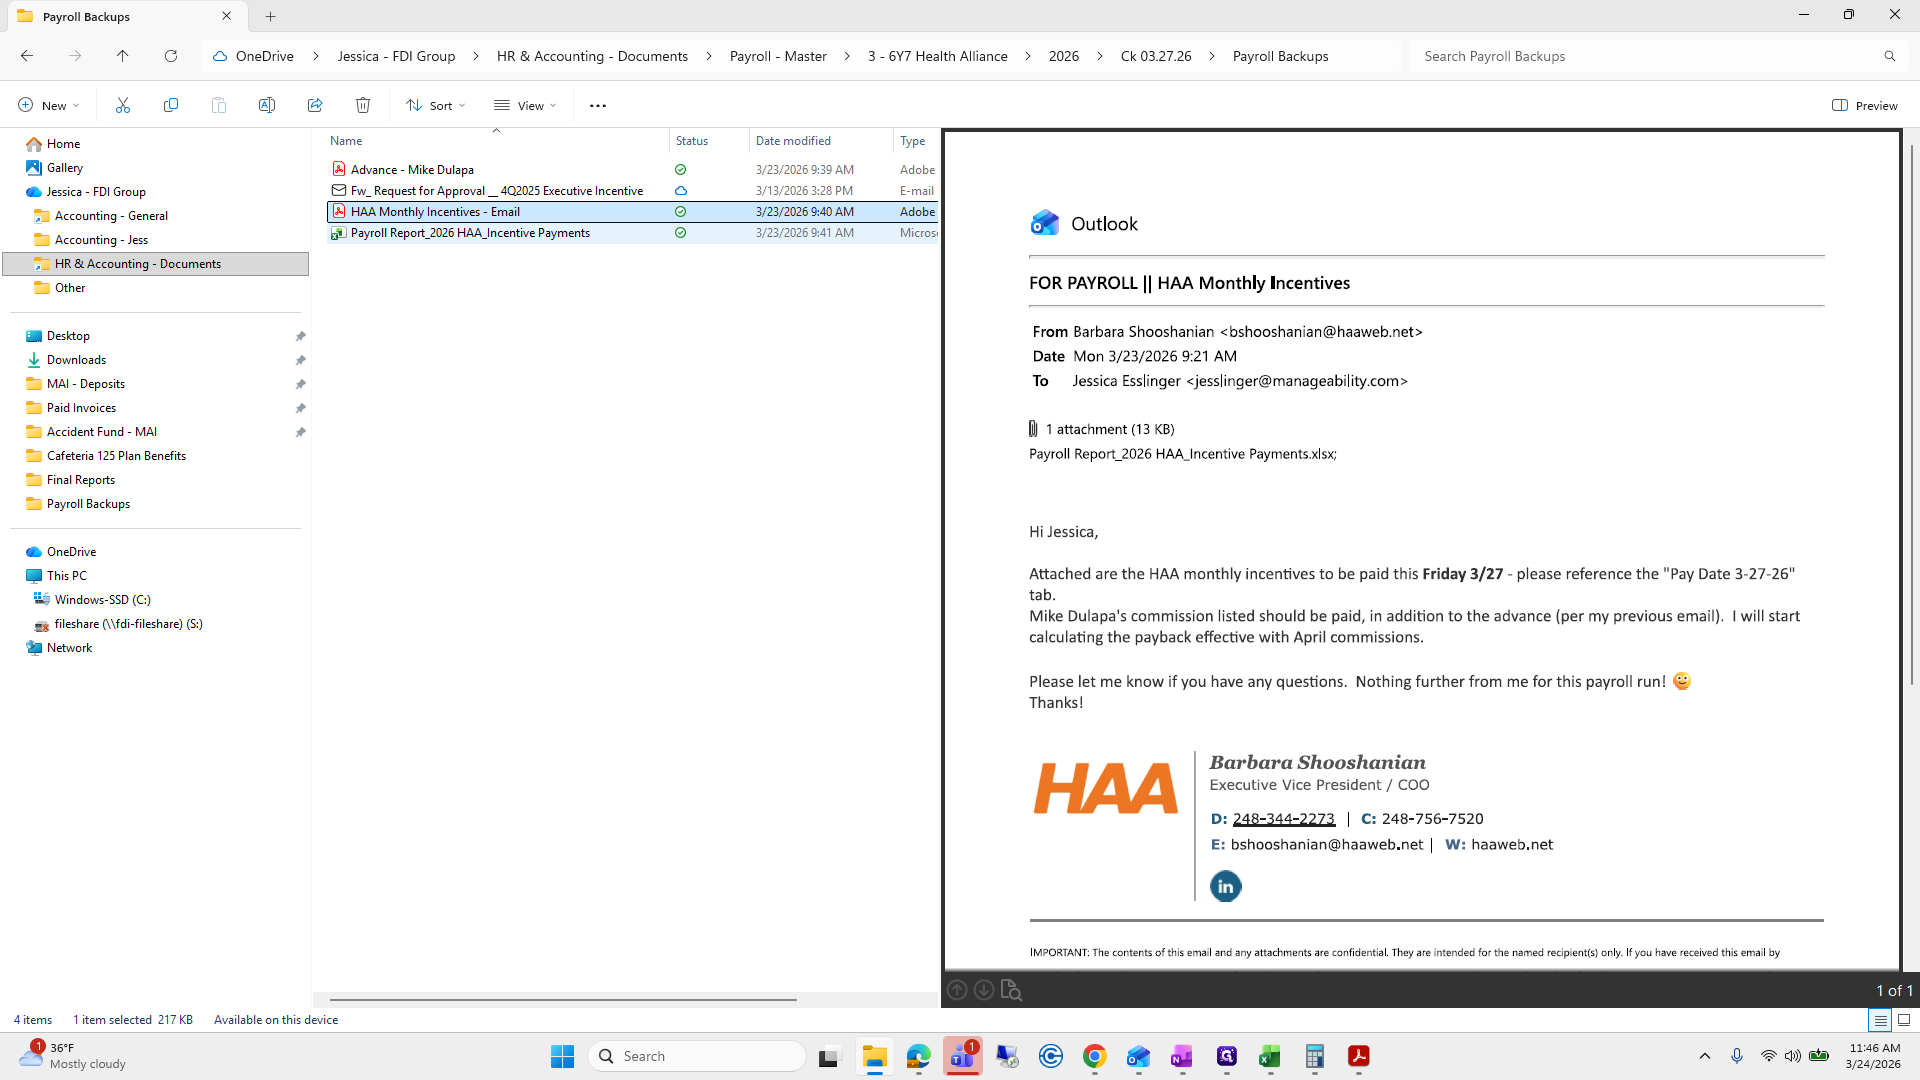Open the See more ellipsis menu
This screenshot has width=1920, height=1080.
point(597,105)
